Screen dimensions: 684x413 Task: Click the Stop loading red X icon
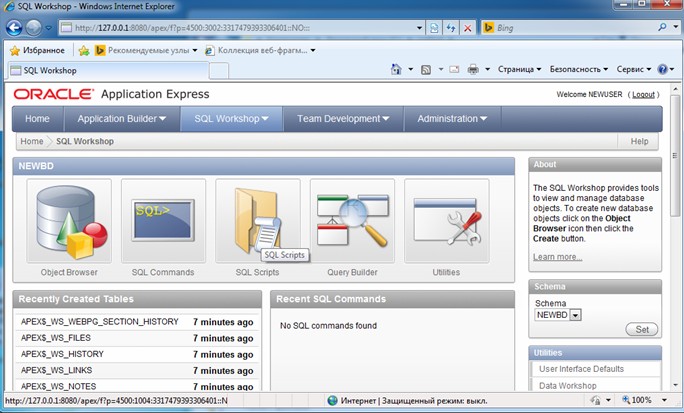(468, 28)
